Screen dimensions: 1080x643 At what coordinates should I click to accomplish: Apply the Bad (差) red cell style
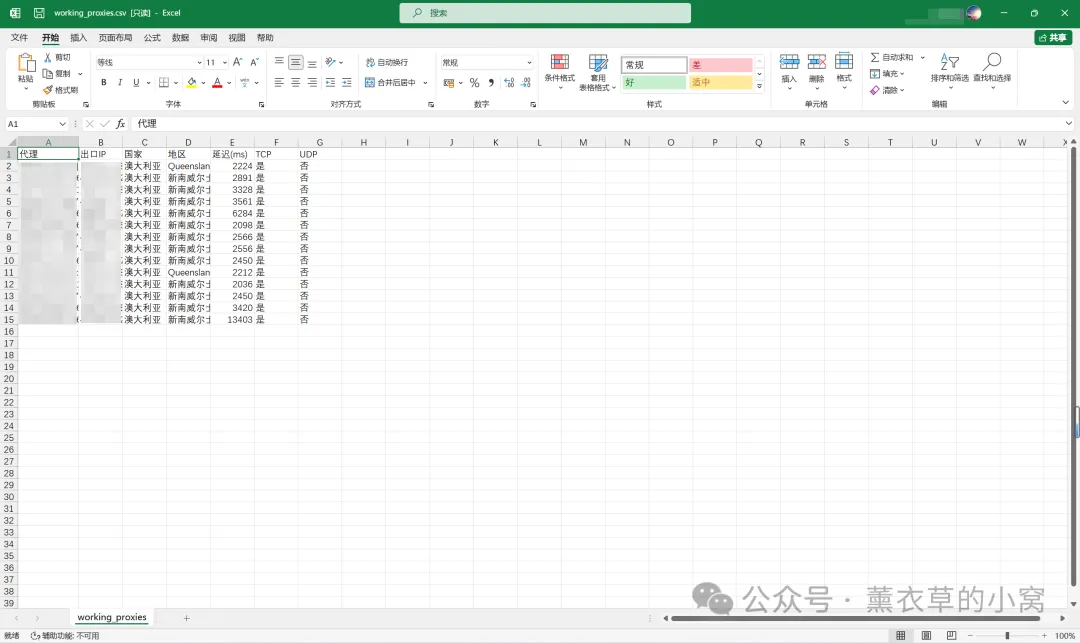point(721,65)
